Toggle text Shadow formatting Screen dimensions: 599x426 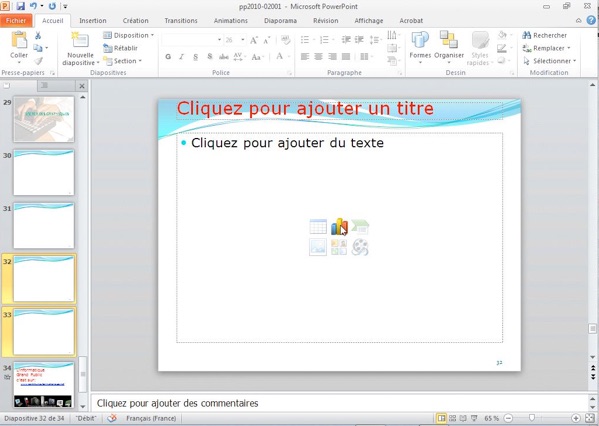point(210,57)
